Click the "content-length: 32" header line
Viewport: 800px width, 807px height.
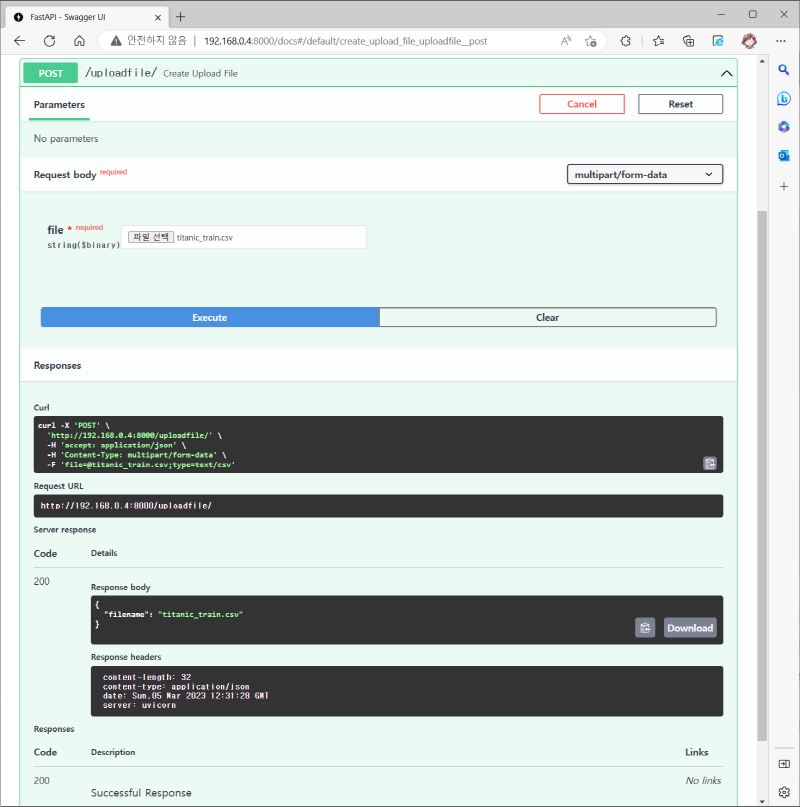pyautogui.click(x=147, y=677)
